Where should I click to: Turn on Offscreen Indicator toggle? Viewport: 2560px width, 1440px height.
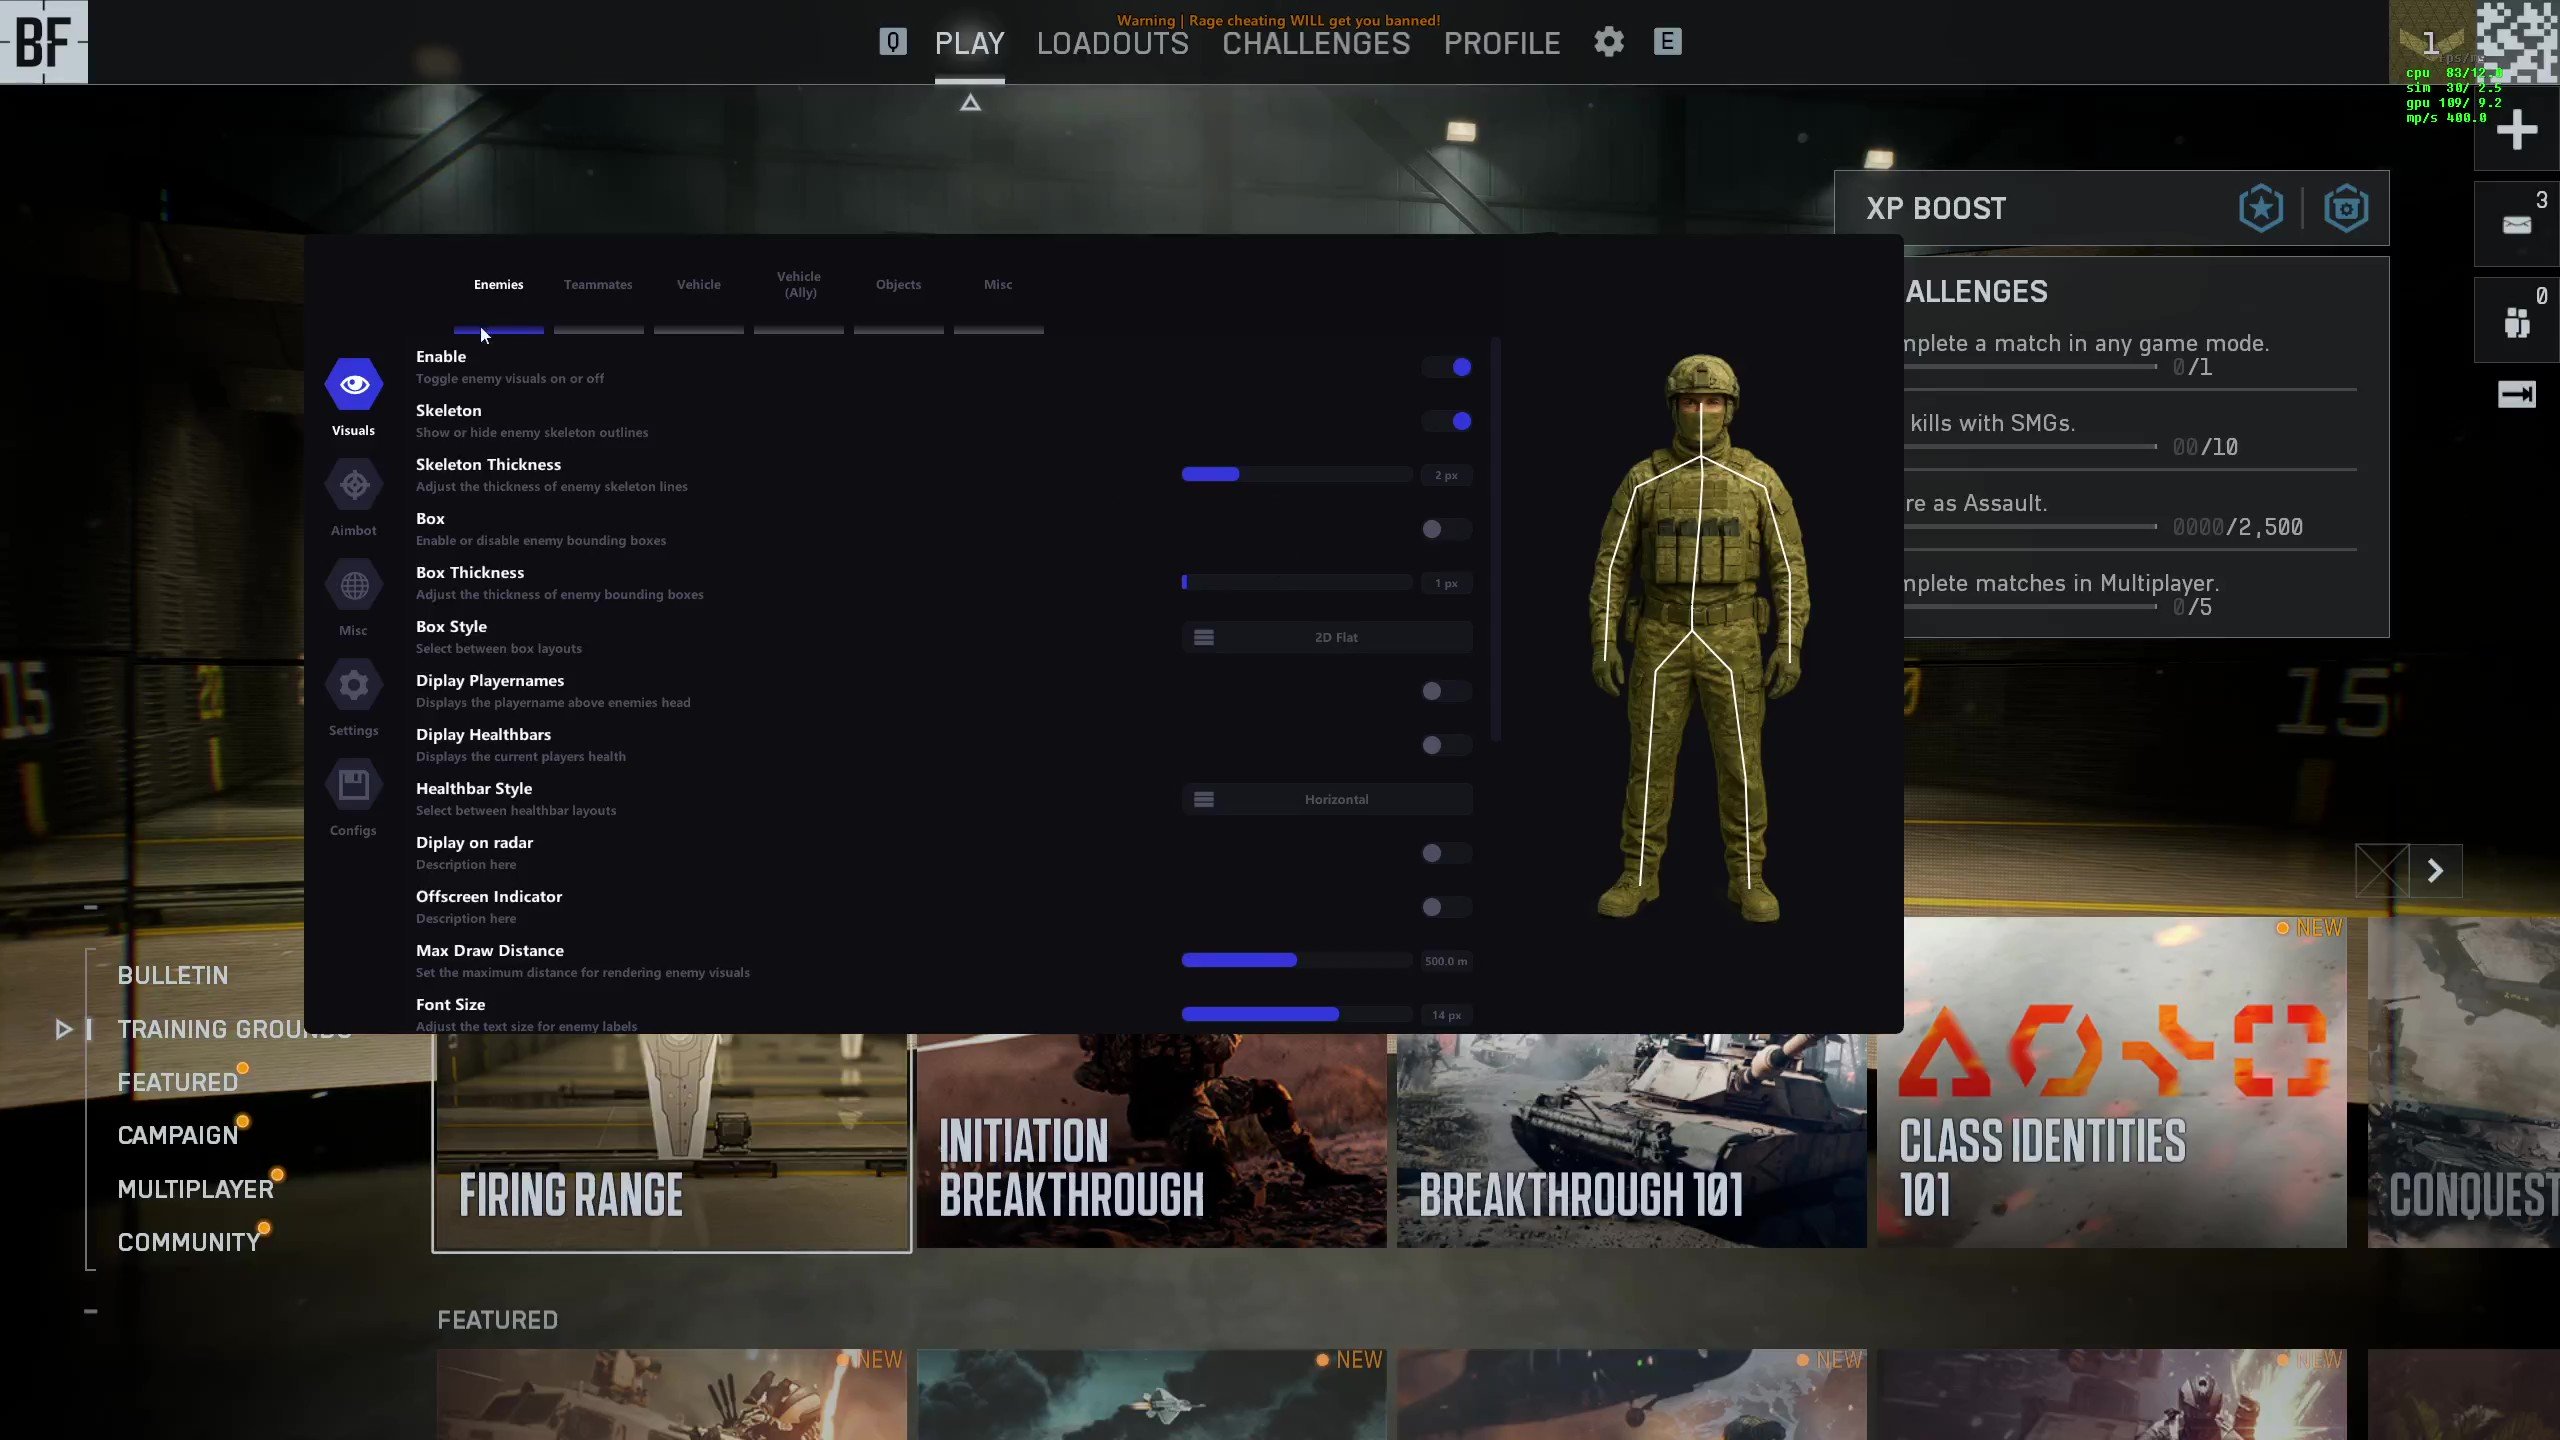[x=1447, y=907]
